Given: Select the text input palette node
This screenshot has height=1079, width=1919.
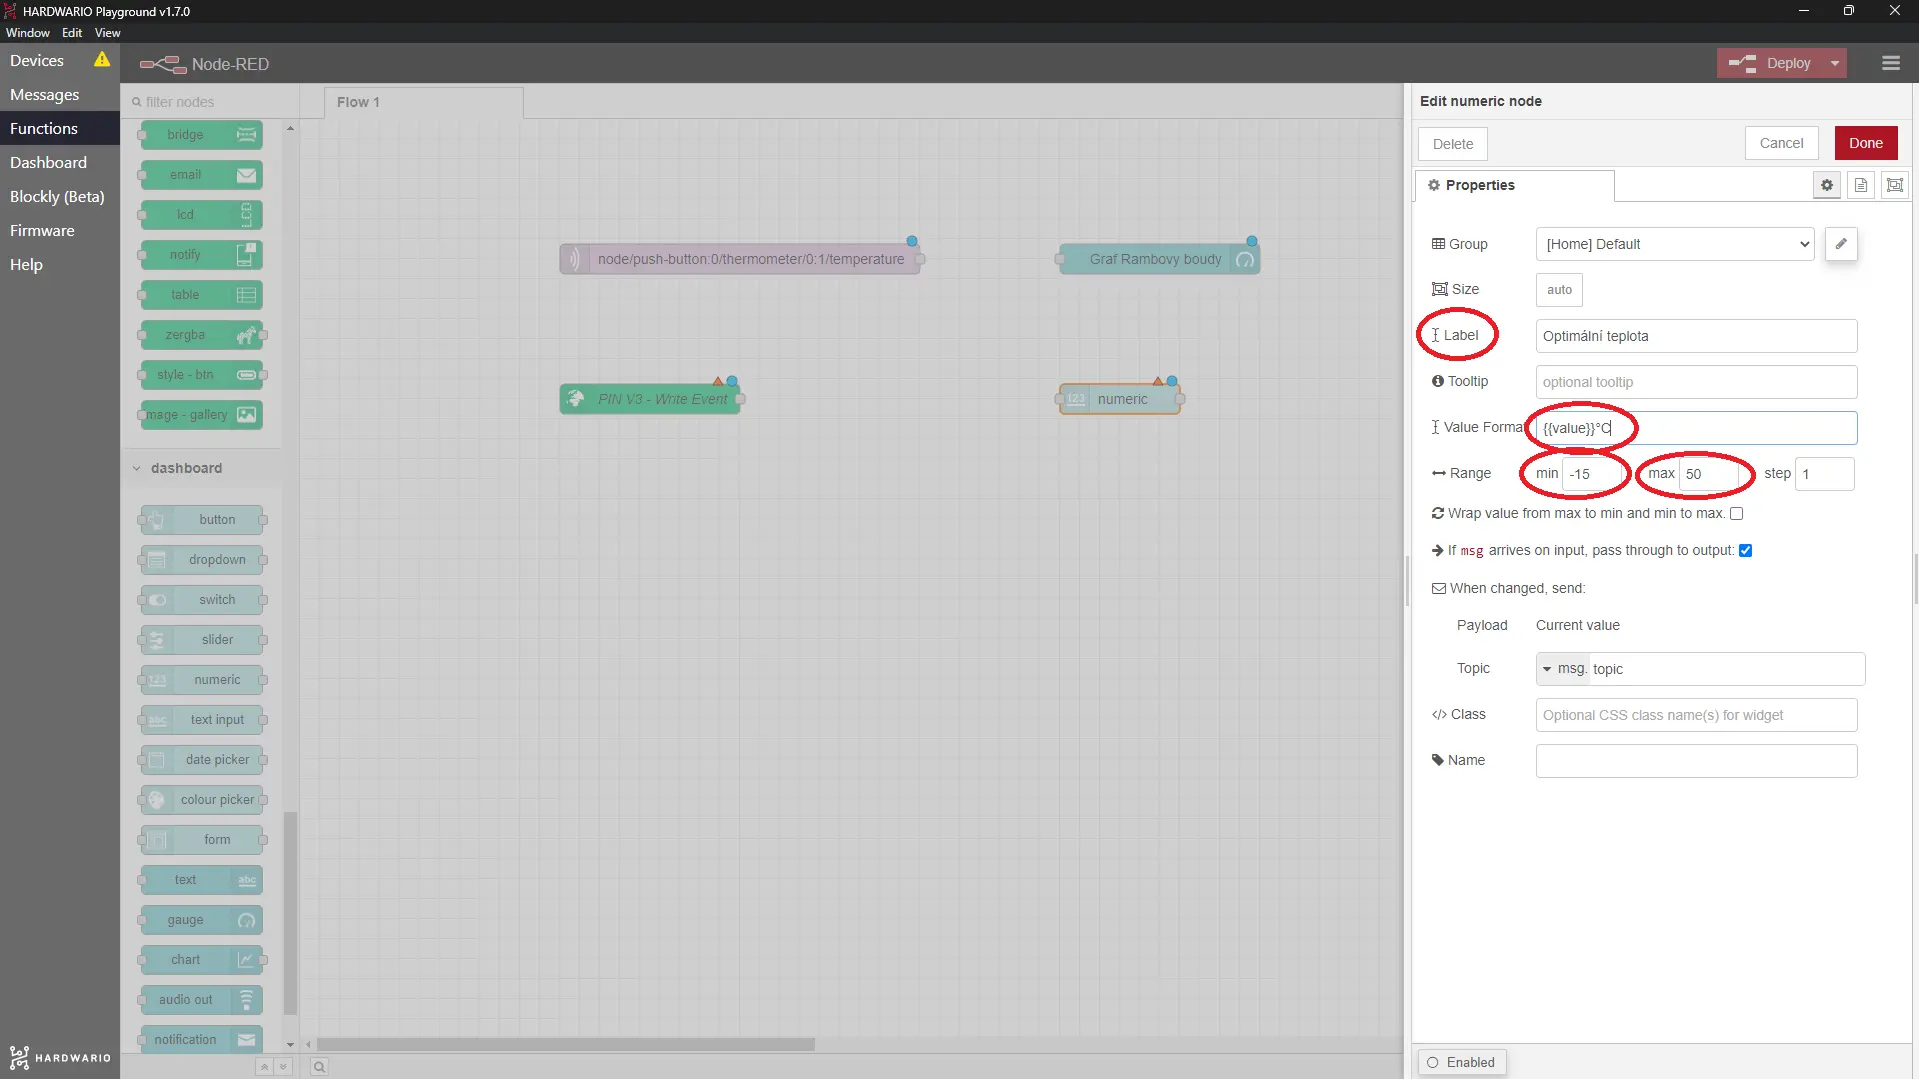Looking at the screenshot, I should (202, 720).
